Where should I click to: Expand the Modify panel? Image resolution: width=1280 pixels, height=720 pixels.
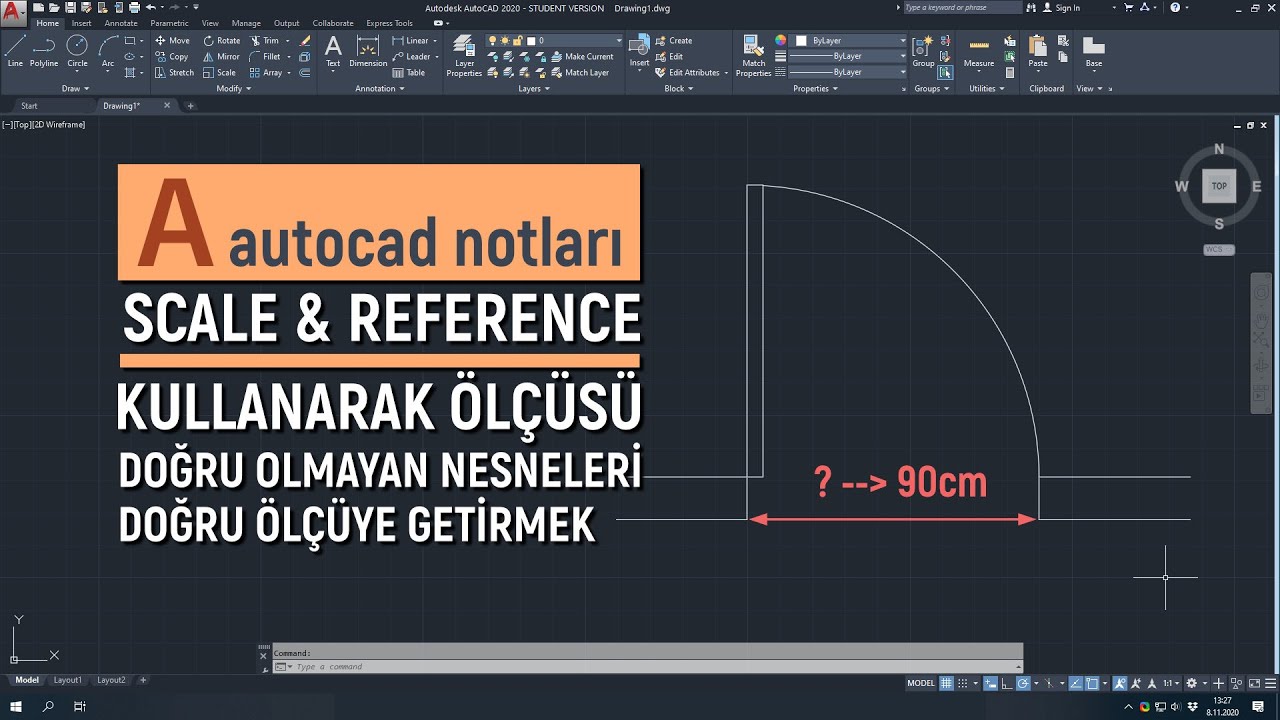pyautogui.click(x=233, y=88)
